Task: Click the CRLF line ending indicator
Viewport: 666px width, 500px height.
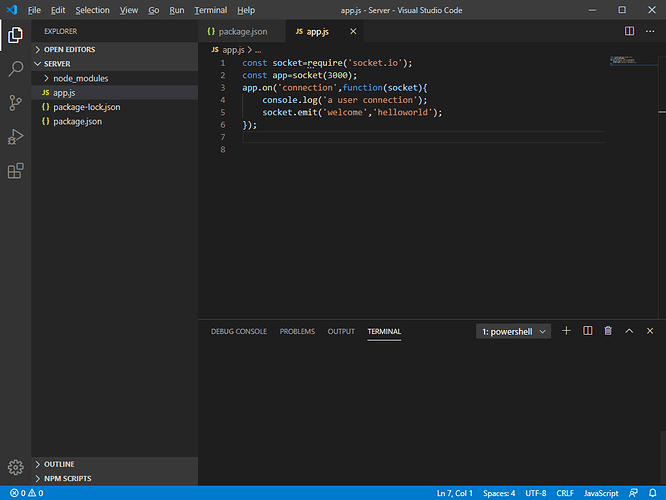Action: 564,493
